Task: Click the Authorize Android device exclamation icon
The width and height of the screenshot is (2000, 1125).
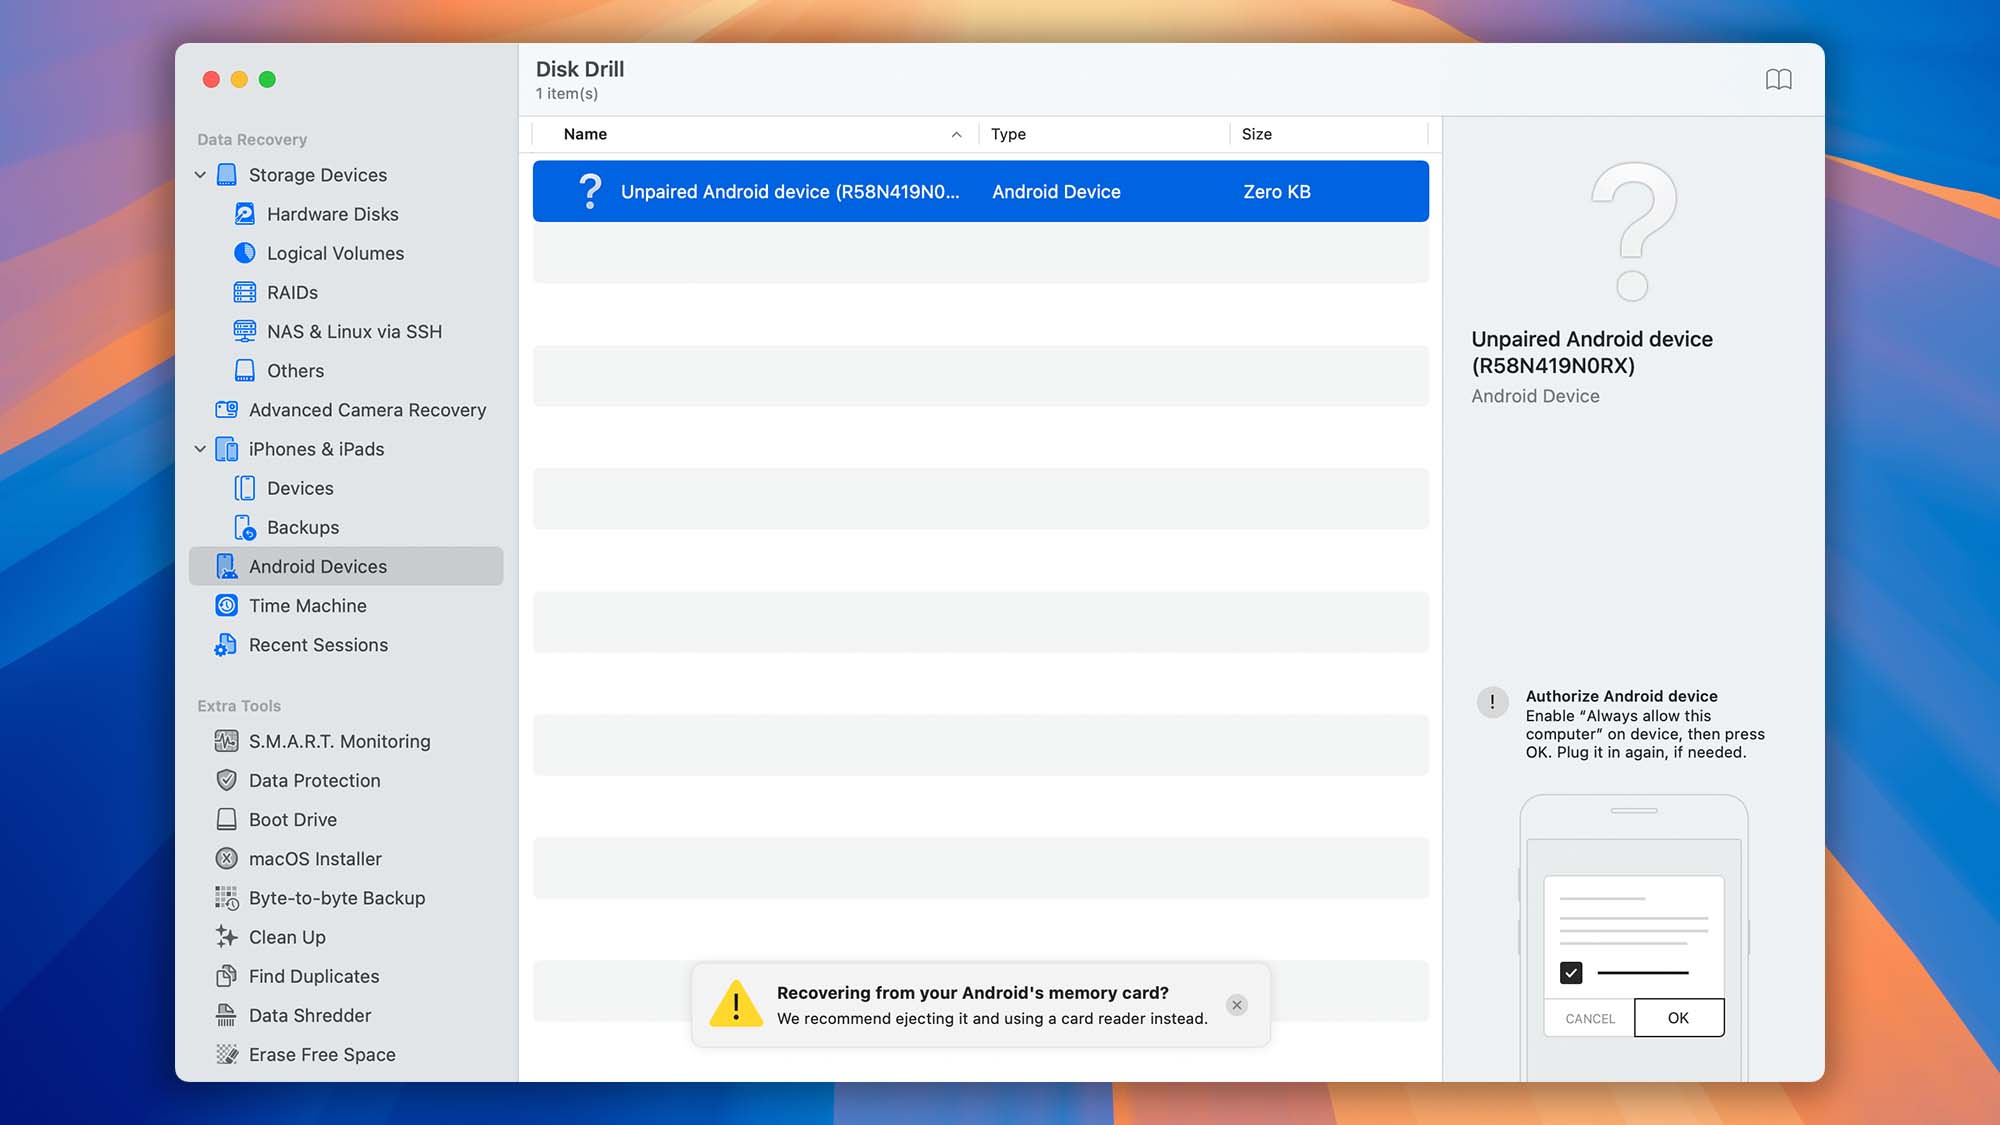Action: tap(1492, 702)
